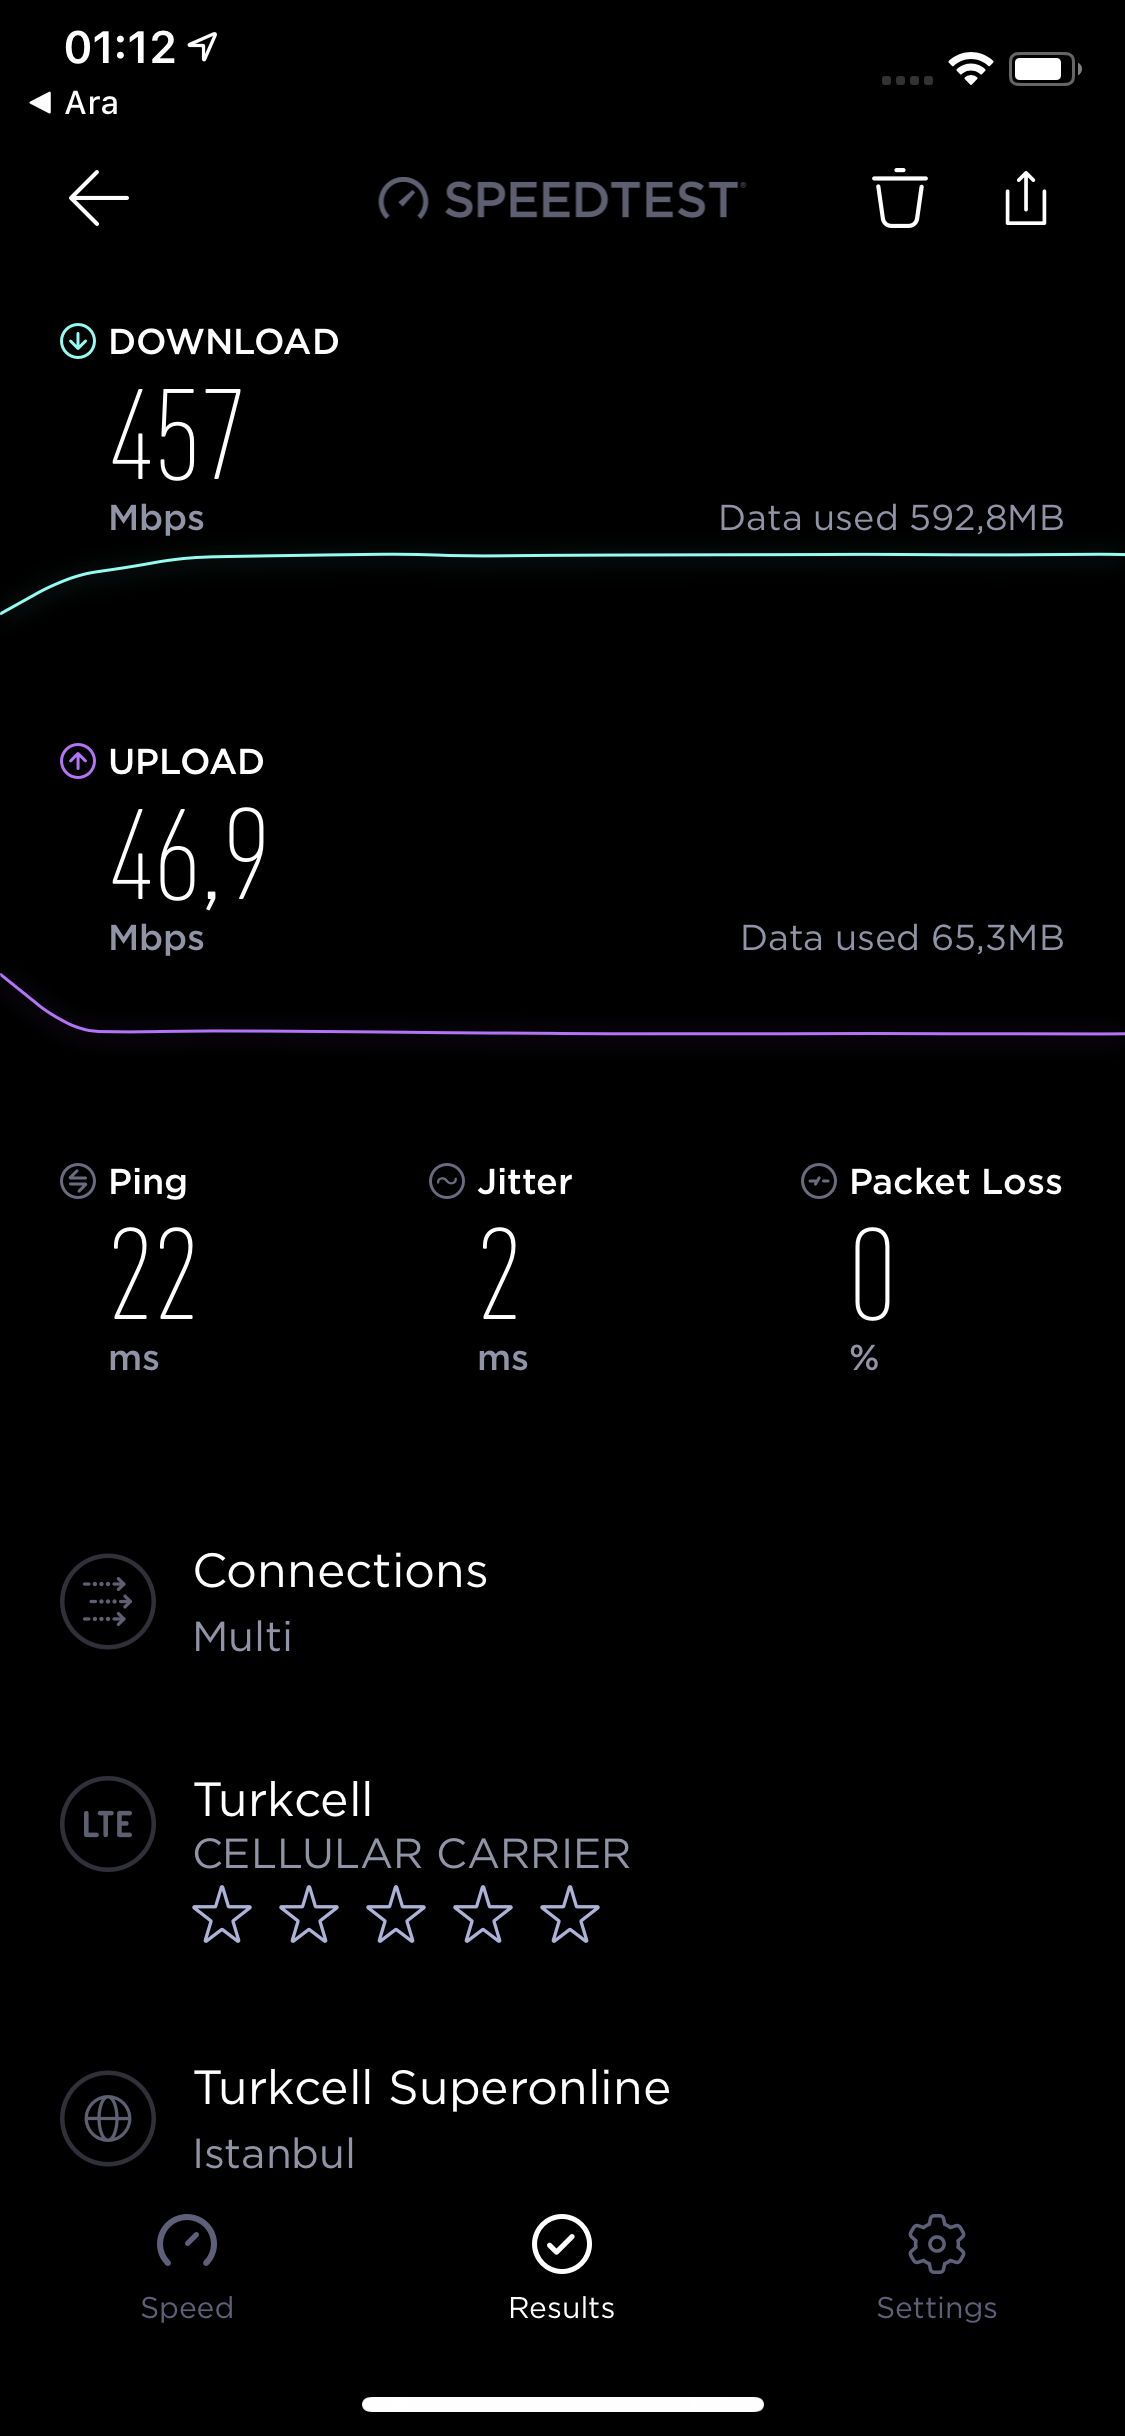Viewport: 1125px width, 2436px height.
Task: Tap the LTE carrier badge icon
Action: [108, 1824]
